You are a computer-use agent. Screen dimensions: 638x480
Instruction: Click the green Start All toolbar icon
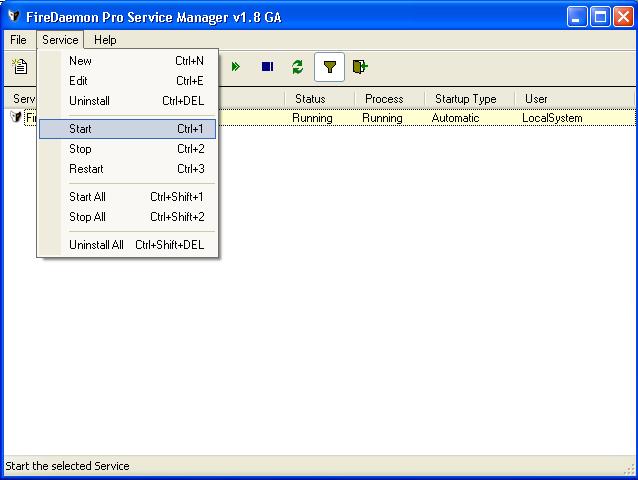tap(235, 66)
